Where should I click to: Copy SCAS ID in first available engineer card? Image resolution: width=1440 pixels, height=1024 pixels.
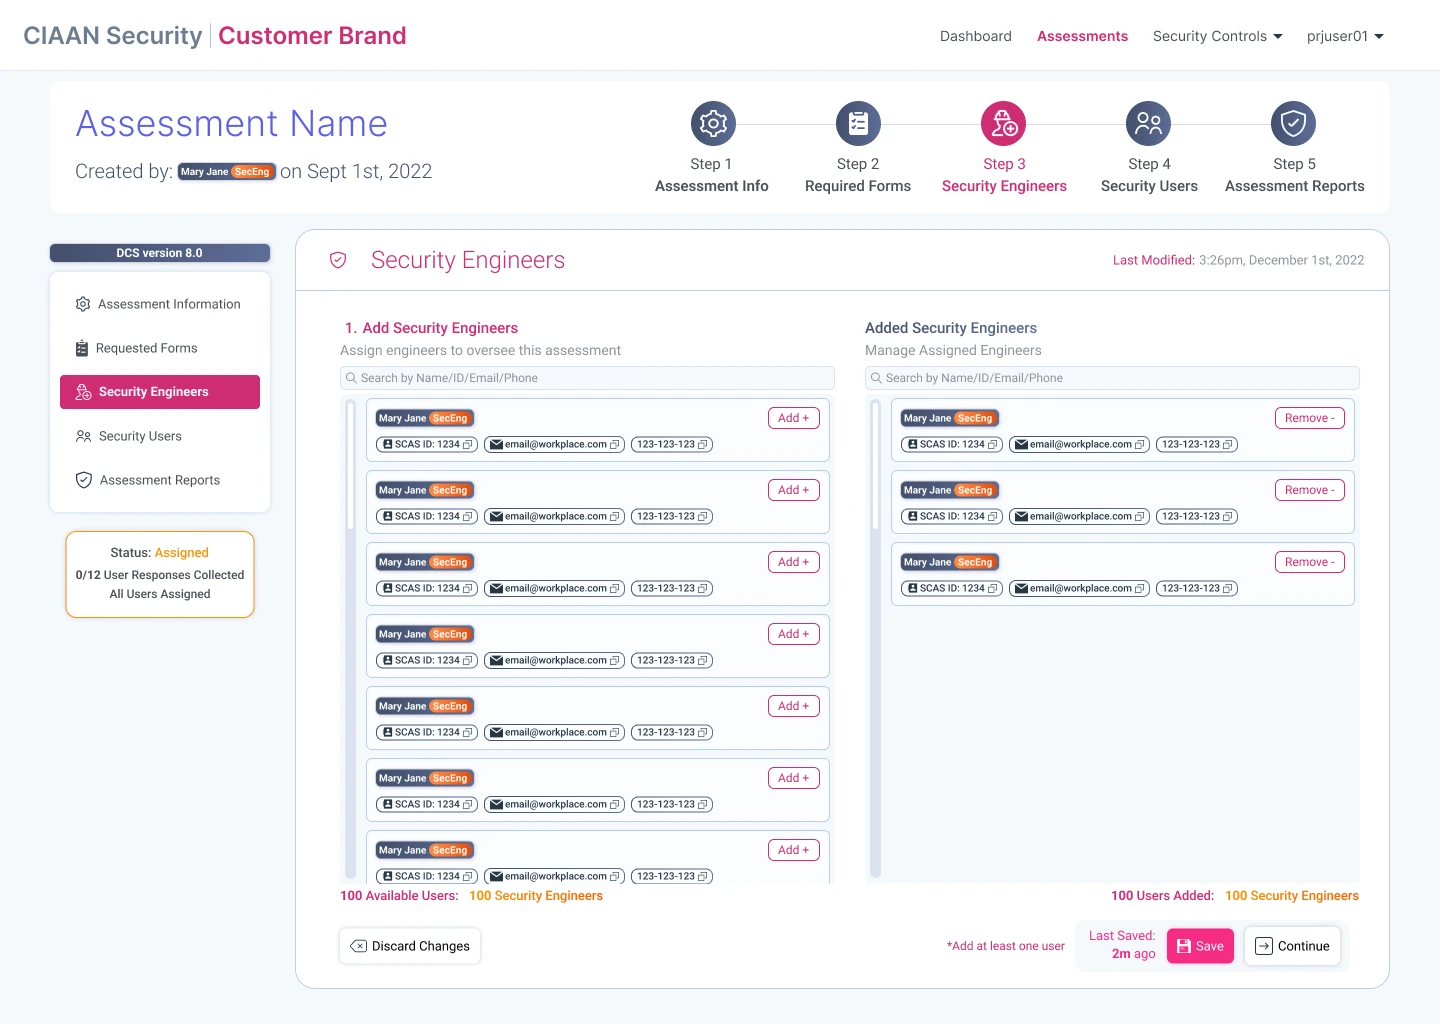(x=467, y=445)
